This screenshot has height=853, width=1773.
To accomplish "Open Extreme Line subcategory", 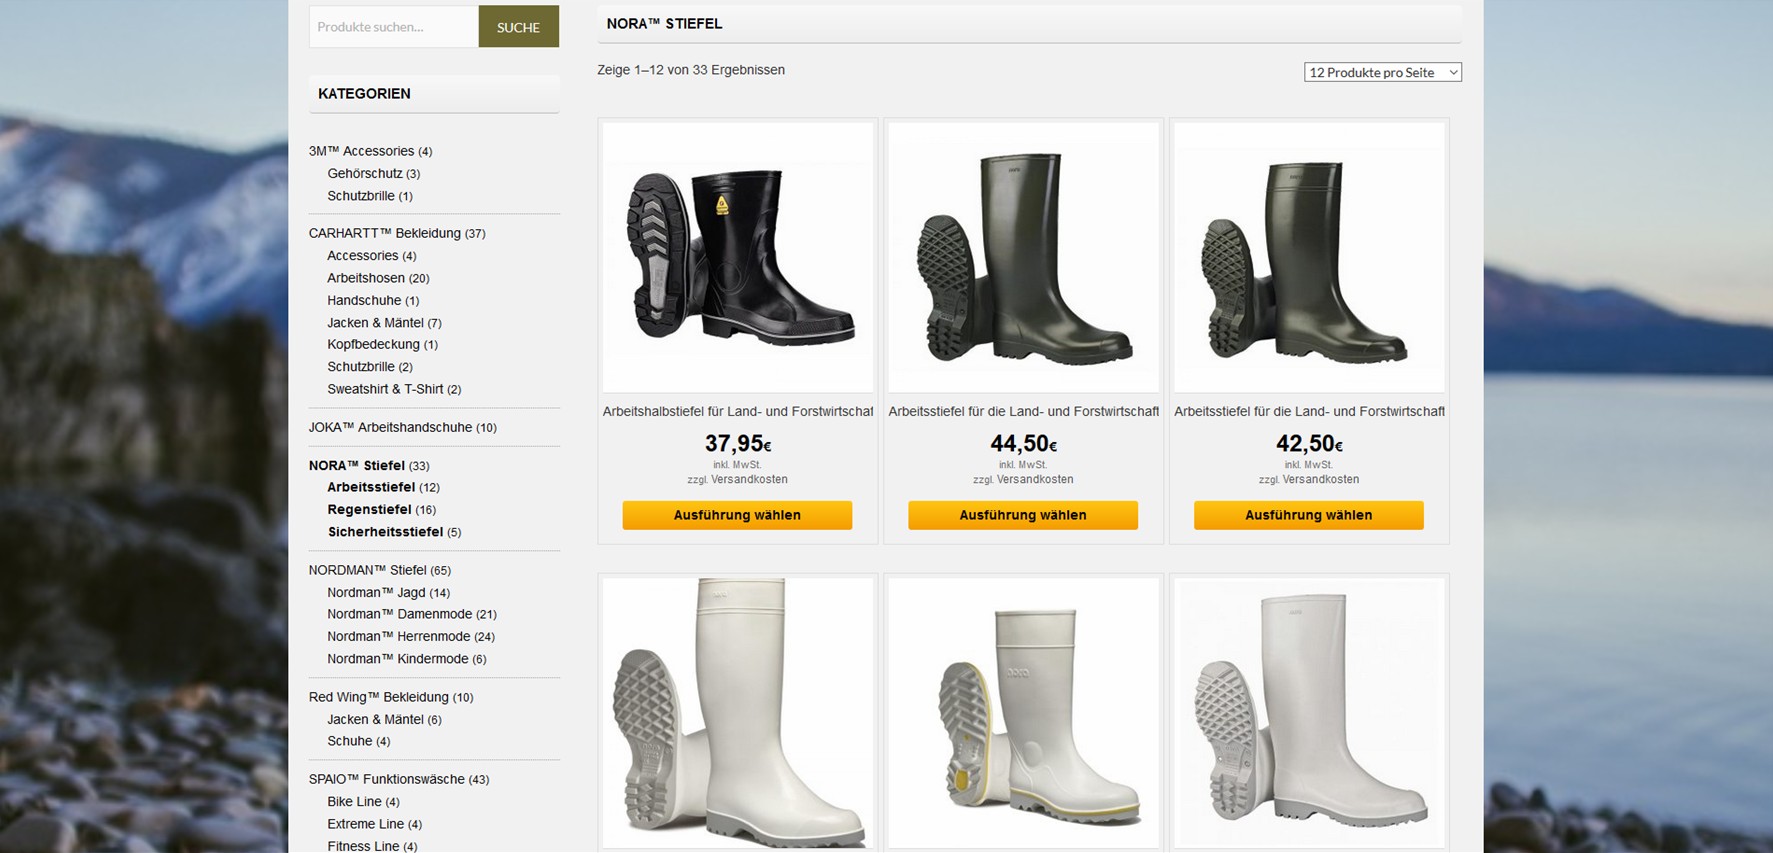I will point(365,824).
